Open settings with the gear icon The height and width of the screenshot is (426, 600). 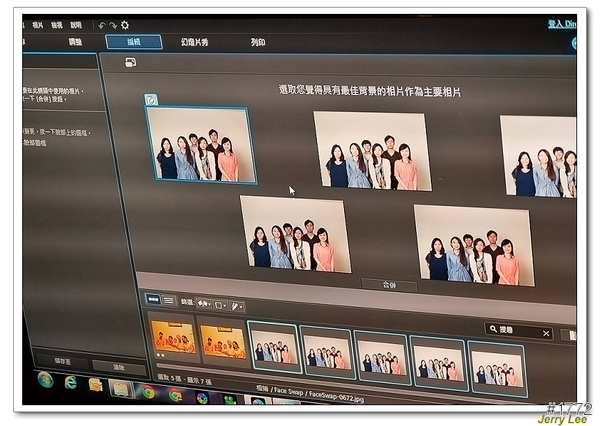tap(125, 25)
